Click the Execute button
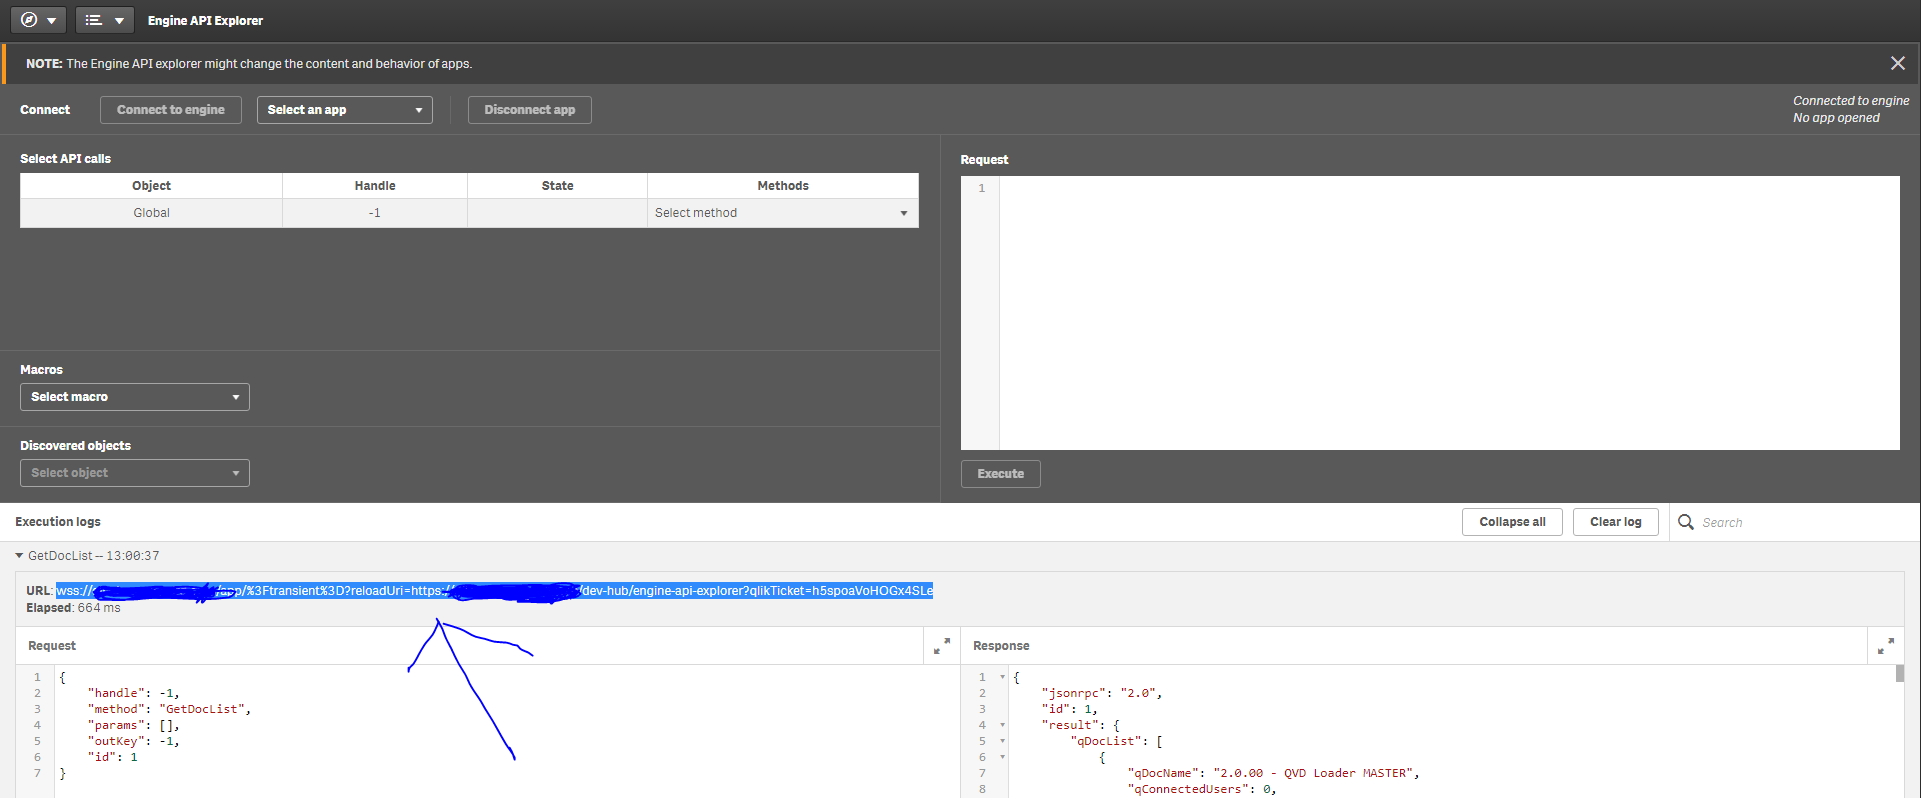 tap(1001, 474)
